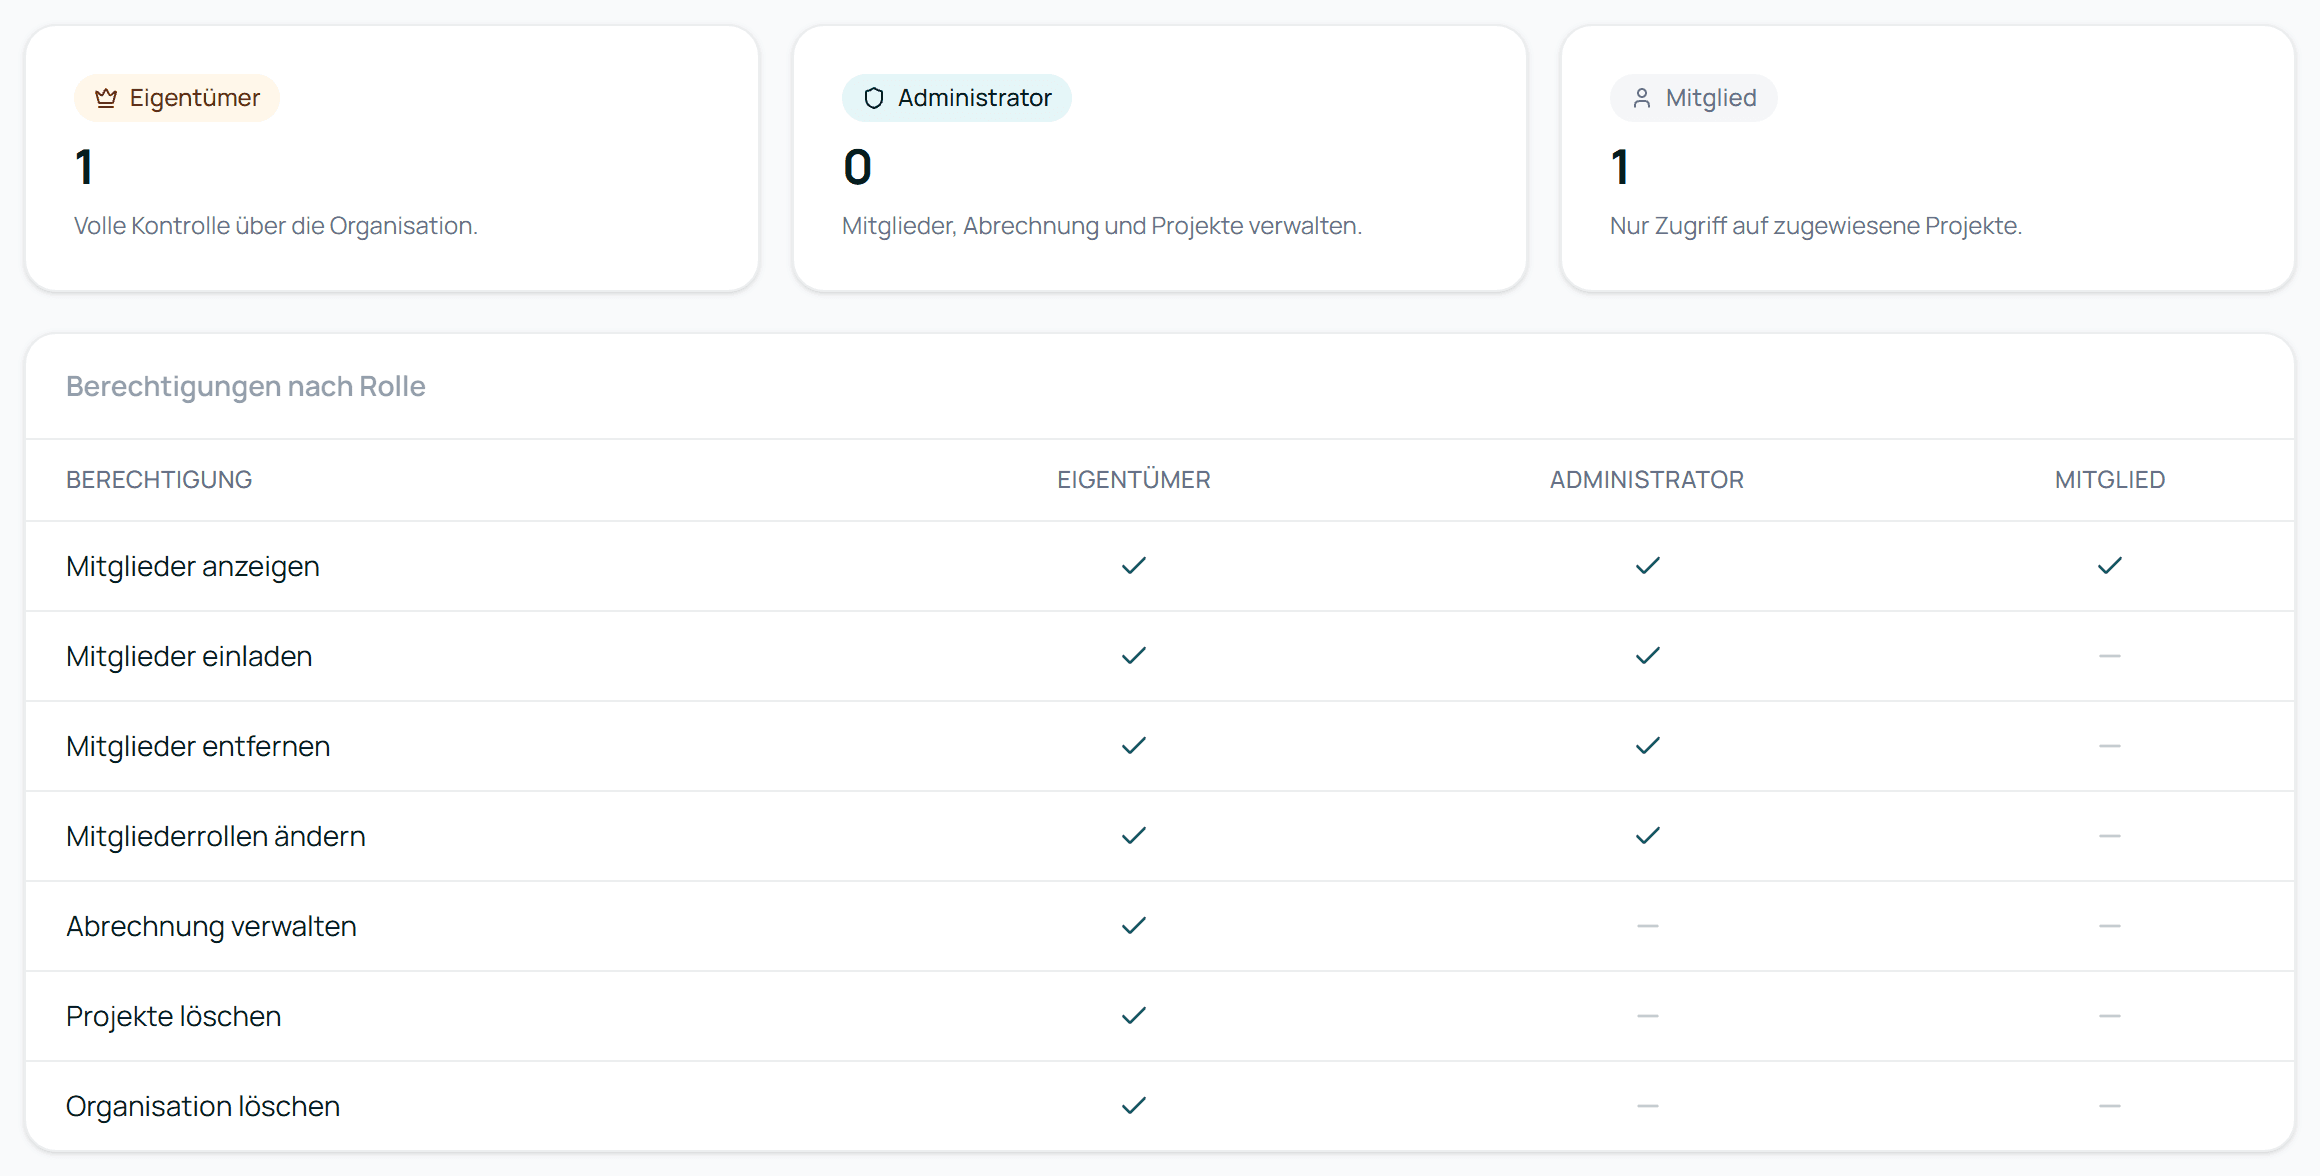Click the 'Projekte löschen' row label
This screenshot has height=1176, width=2320.
[174, 1017]
